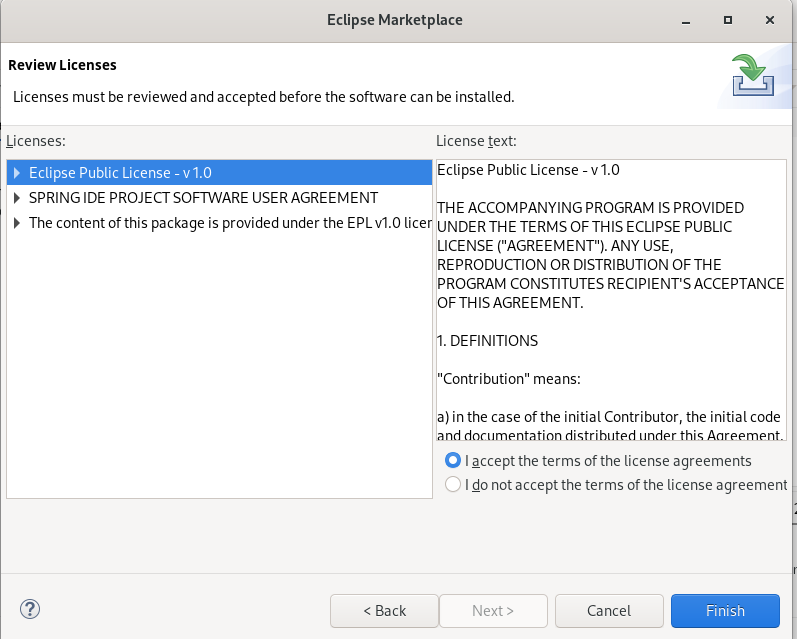Click the 'Review Licenses' heading
Image resolution: width=797 pixels, height=639 pixels.
63,65
